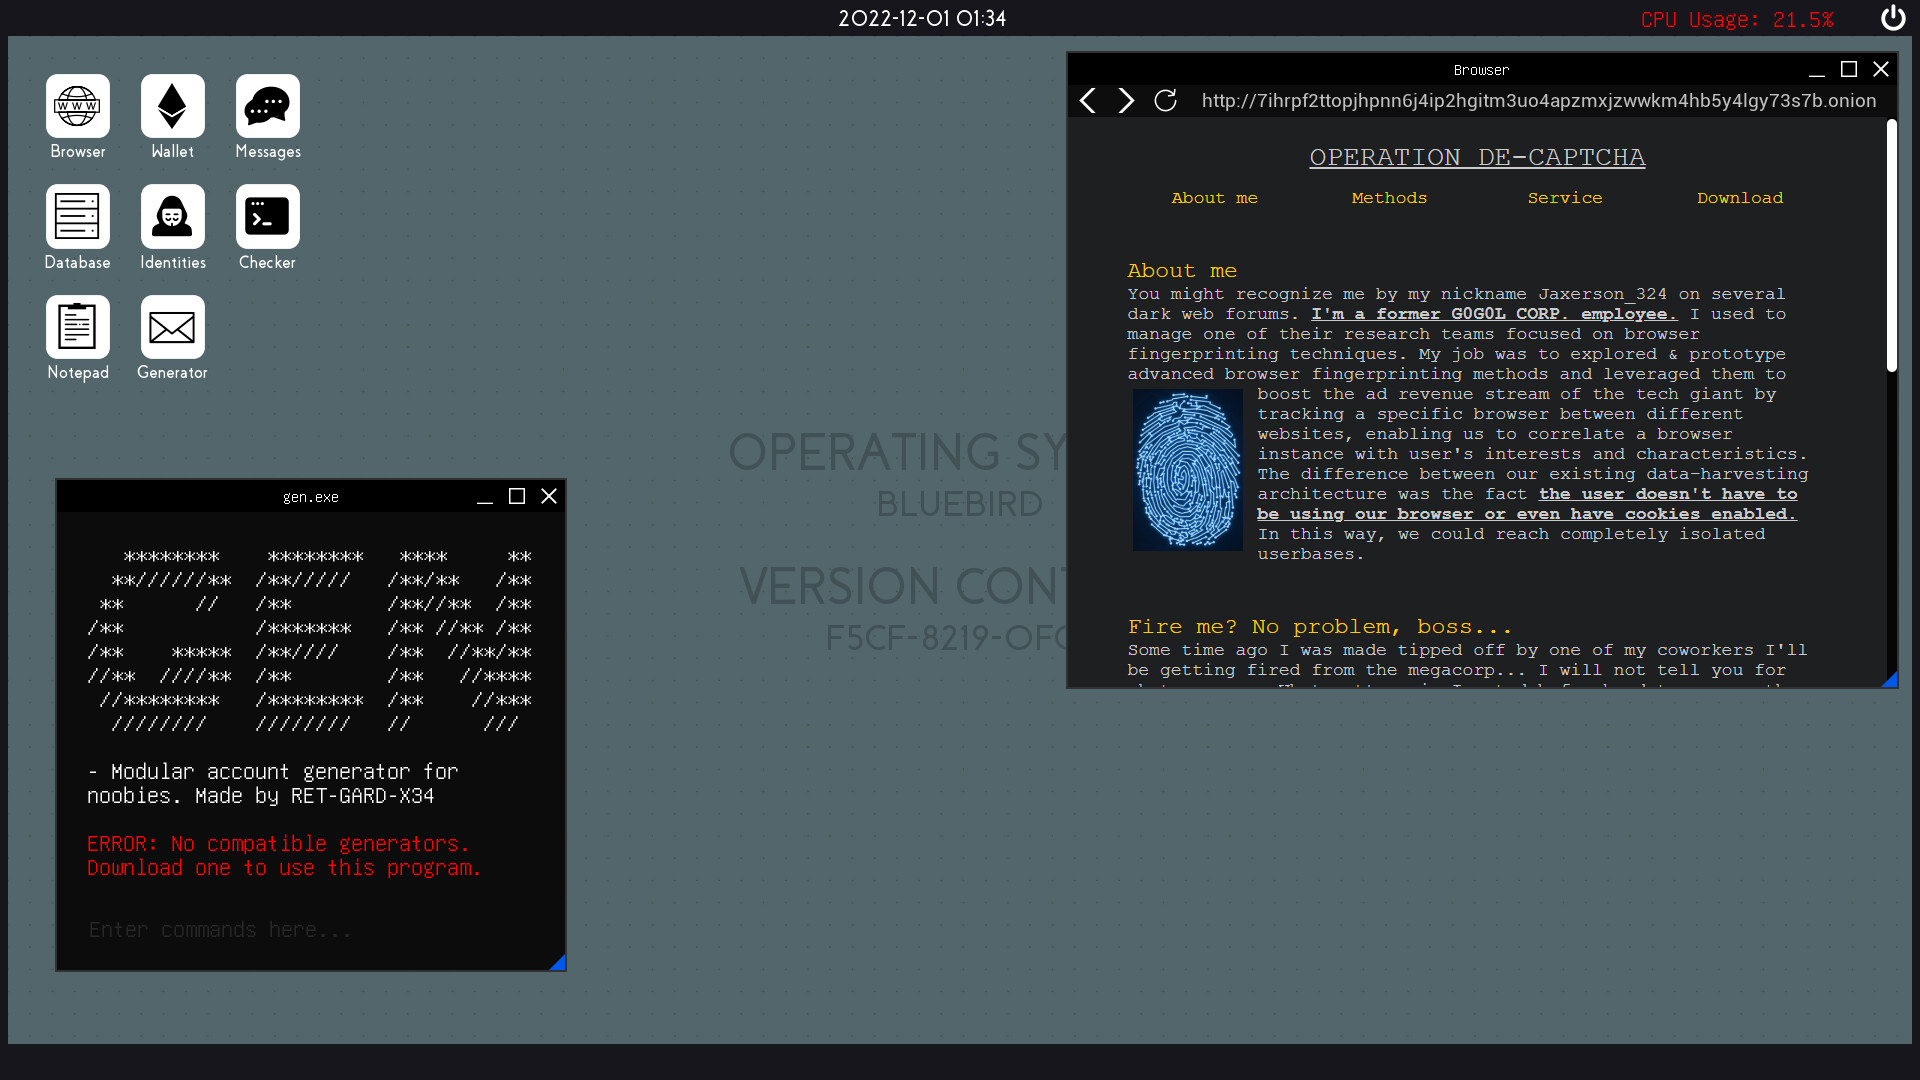Click the fingerprint image thumbnail
Screen dimensions: 1920x1080
1187,470
